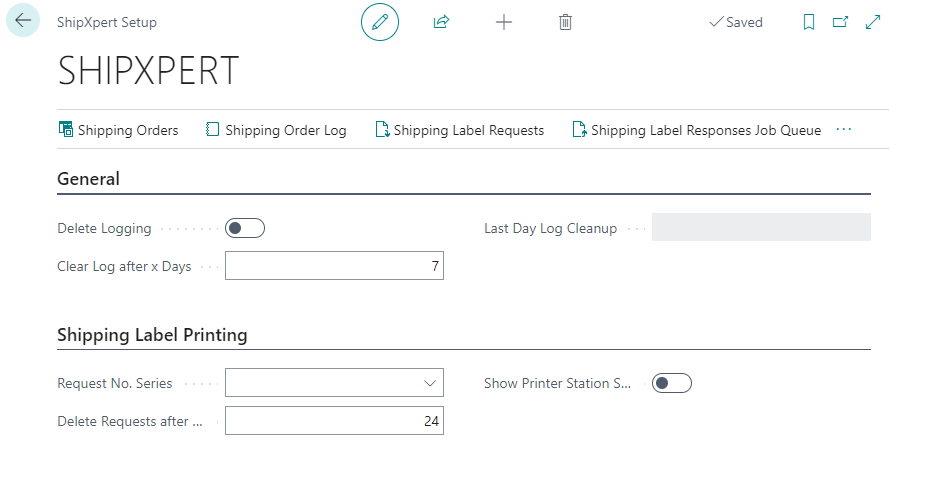This screenshot has height=494, width=928.
Task: Click the plus icon to create new
Action: coord(504,22)
